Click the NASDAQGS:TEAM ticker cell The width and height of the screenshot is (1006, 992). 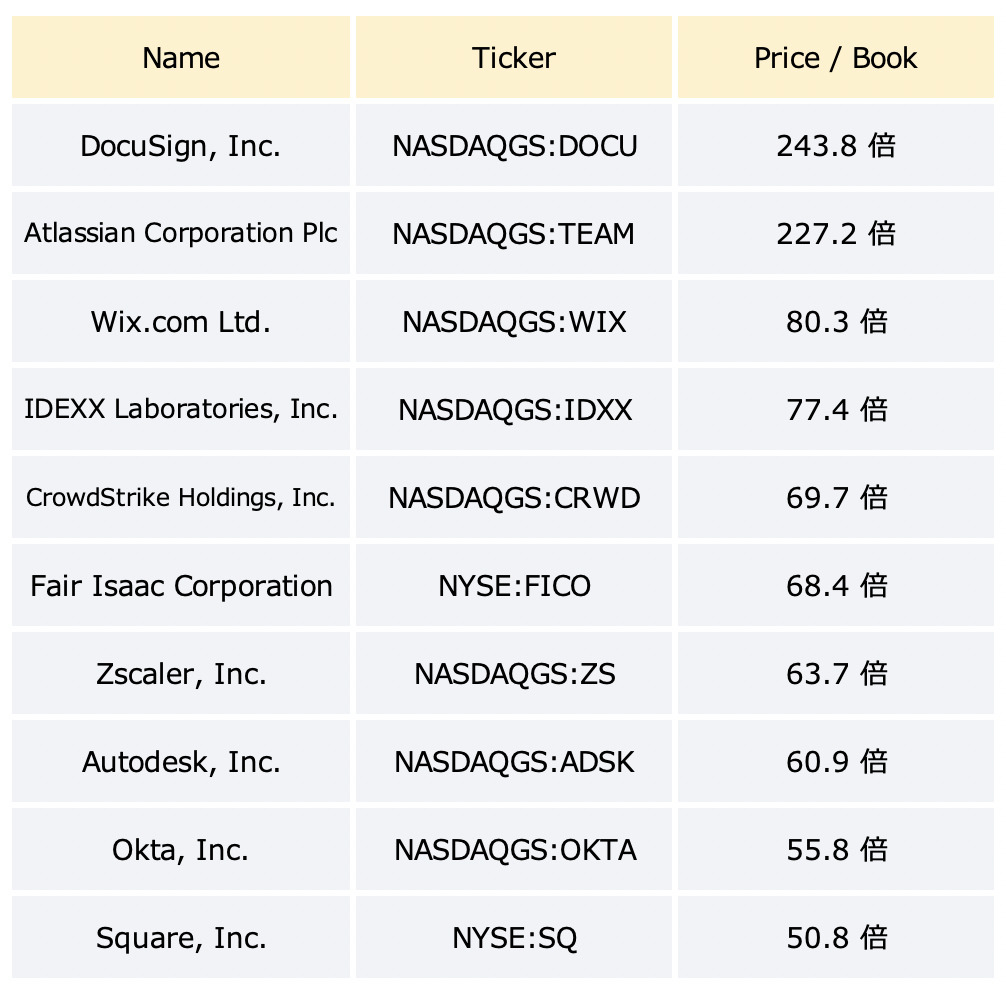pos(514,234)
